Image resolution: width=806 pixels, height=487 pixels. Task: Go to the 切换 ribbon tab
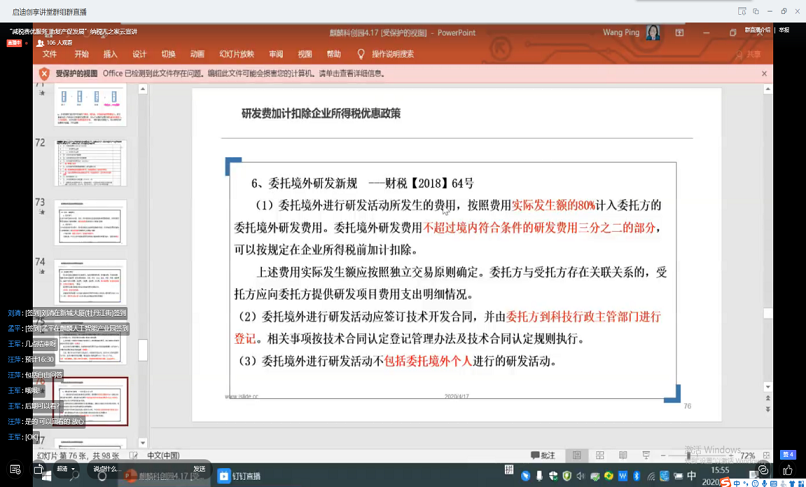pyautogui.click(x=168, y=54)
